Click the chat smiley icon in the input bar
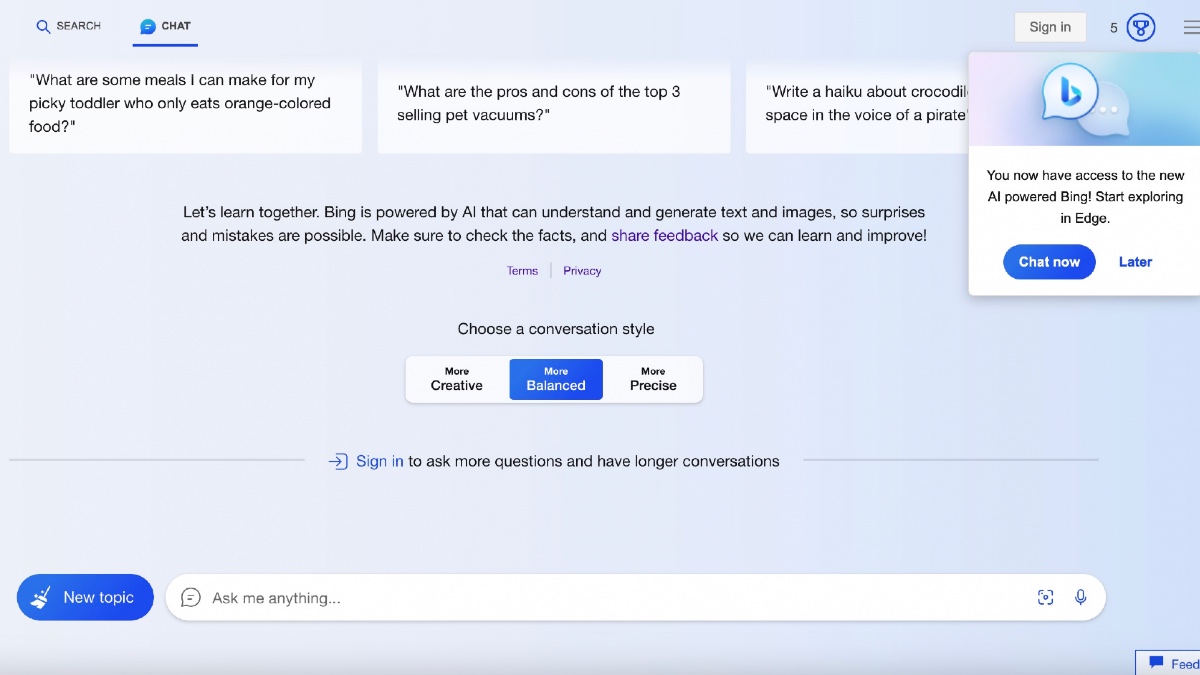1200x675 pixels. tap(190, 597)
